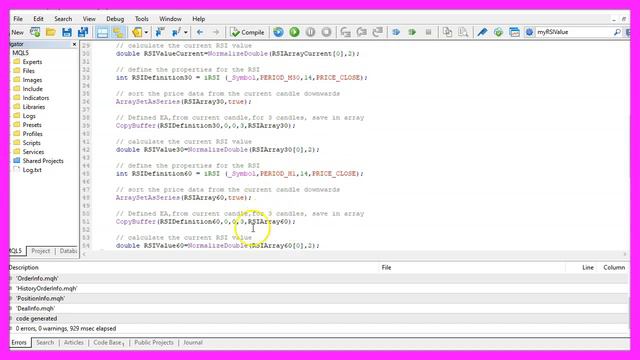Viewport: 640px width, 360px height.
Task: Select Log.txt file in Navigator
Action: [32, 169]
